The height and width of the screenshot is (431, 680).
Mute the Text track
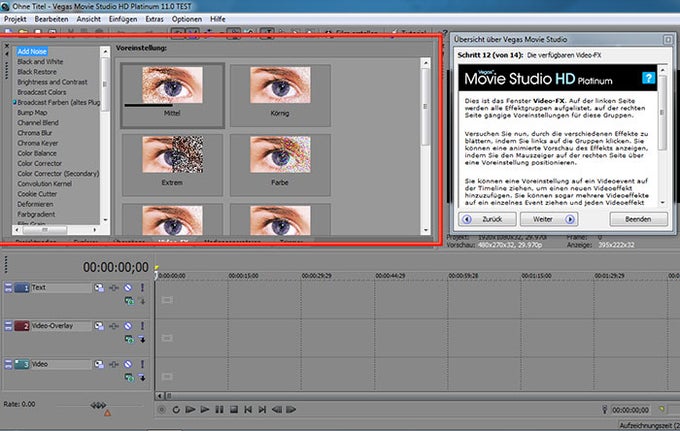pyautogui.click(x=128, y=287)
